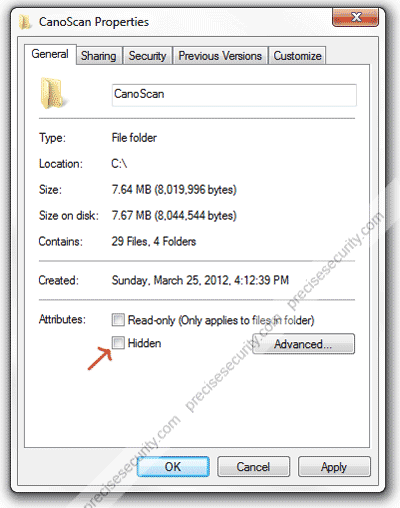This screenshot has width=400, height=508.
Task: Click the large CanoScan folder icon
Action: click(x=53, y=93)
